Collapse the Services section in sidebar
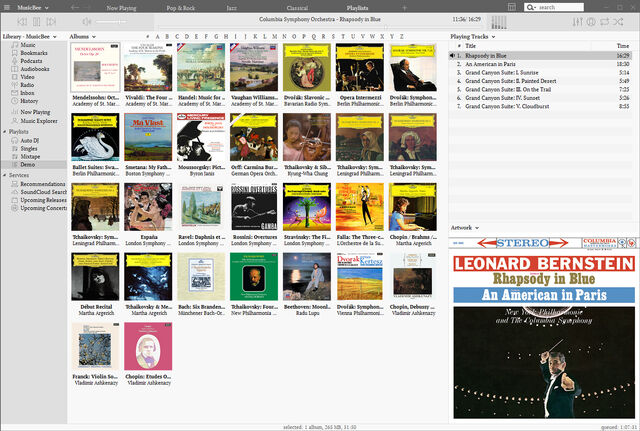The height and width of the screenshot is (431, 640). tap(4, 175)
